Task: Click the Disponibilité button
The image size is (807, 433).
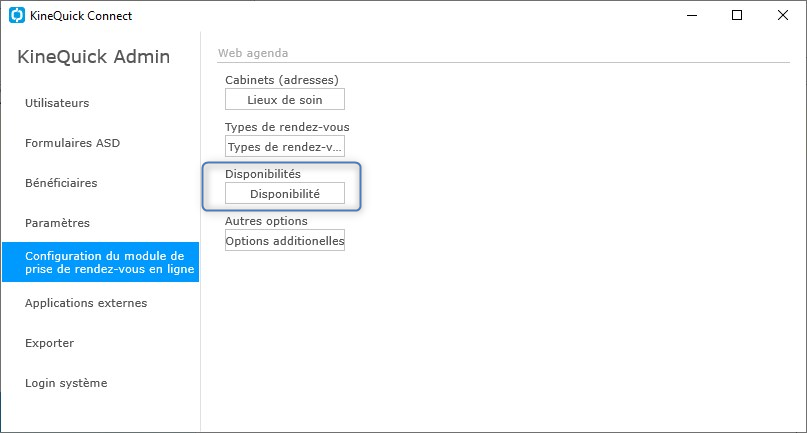Action: [x=285, y=194]
